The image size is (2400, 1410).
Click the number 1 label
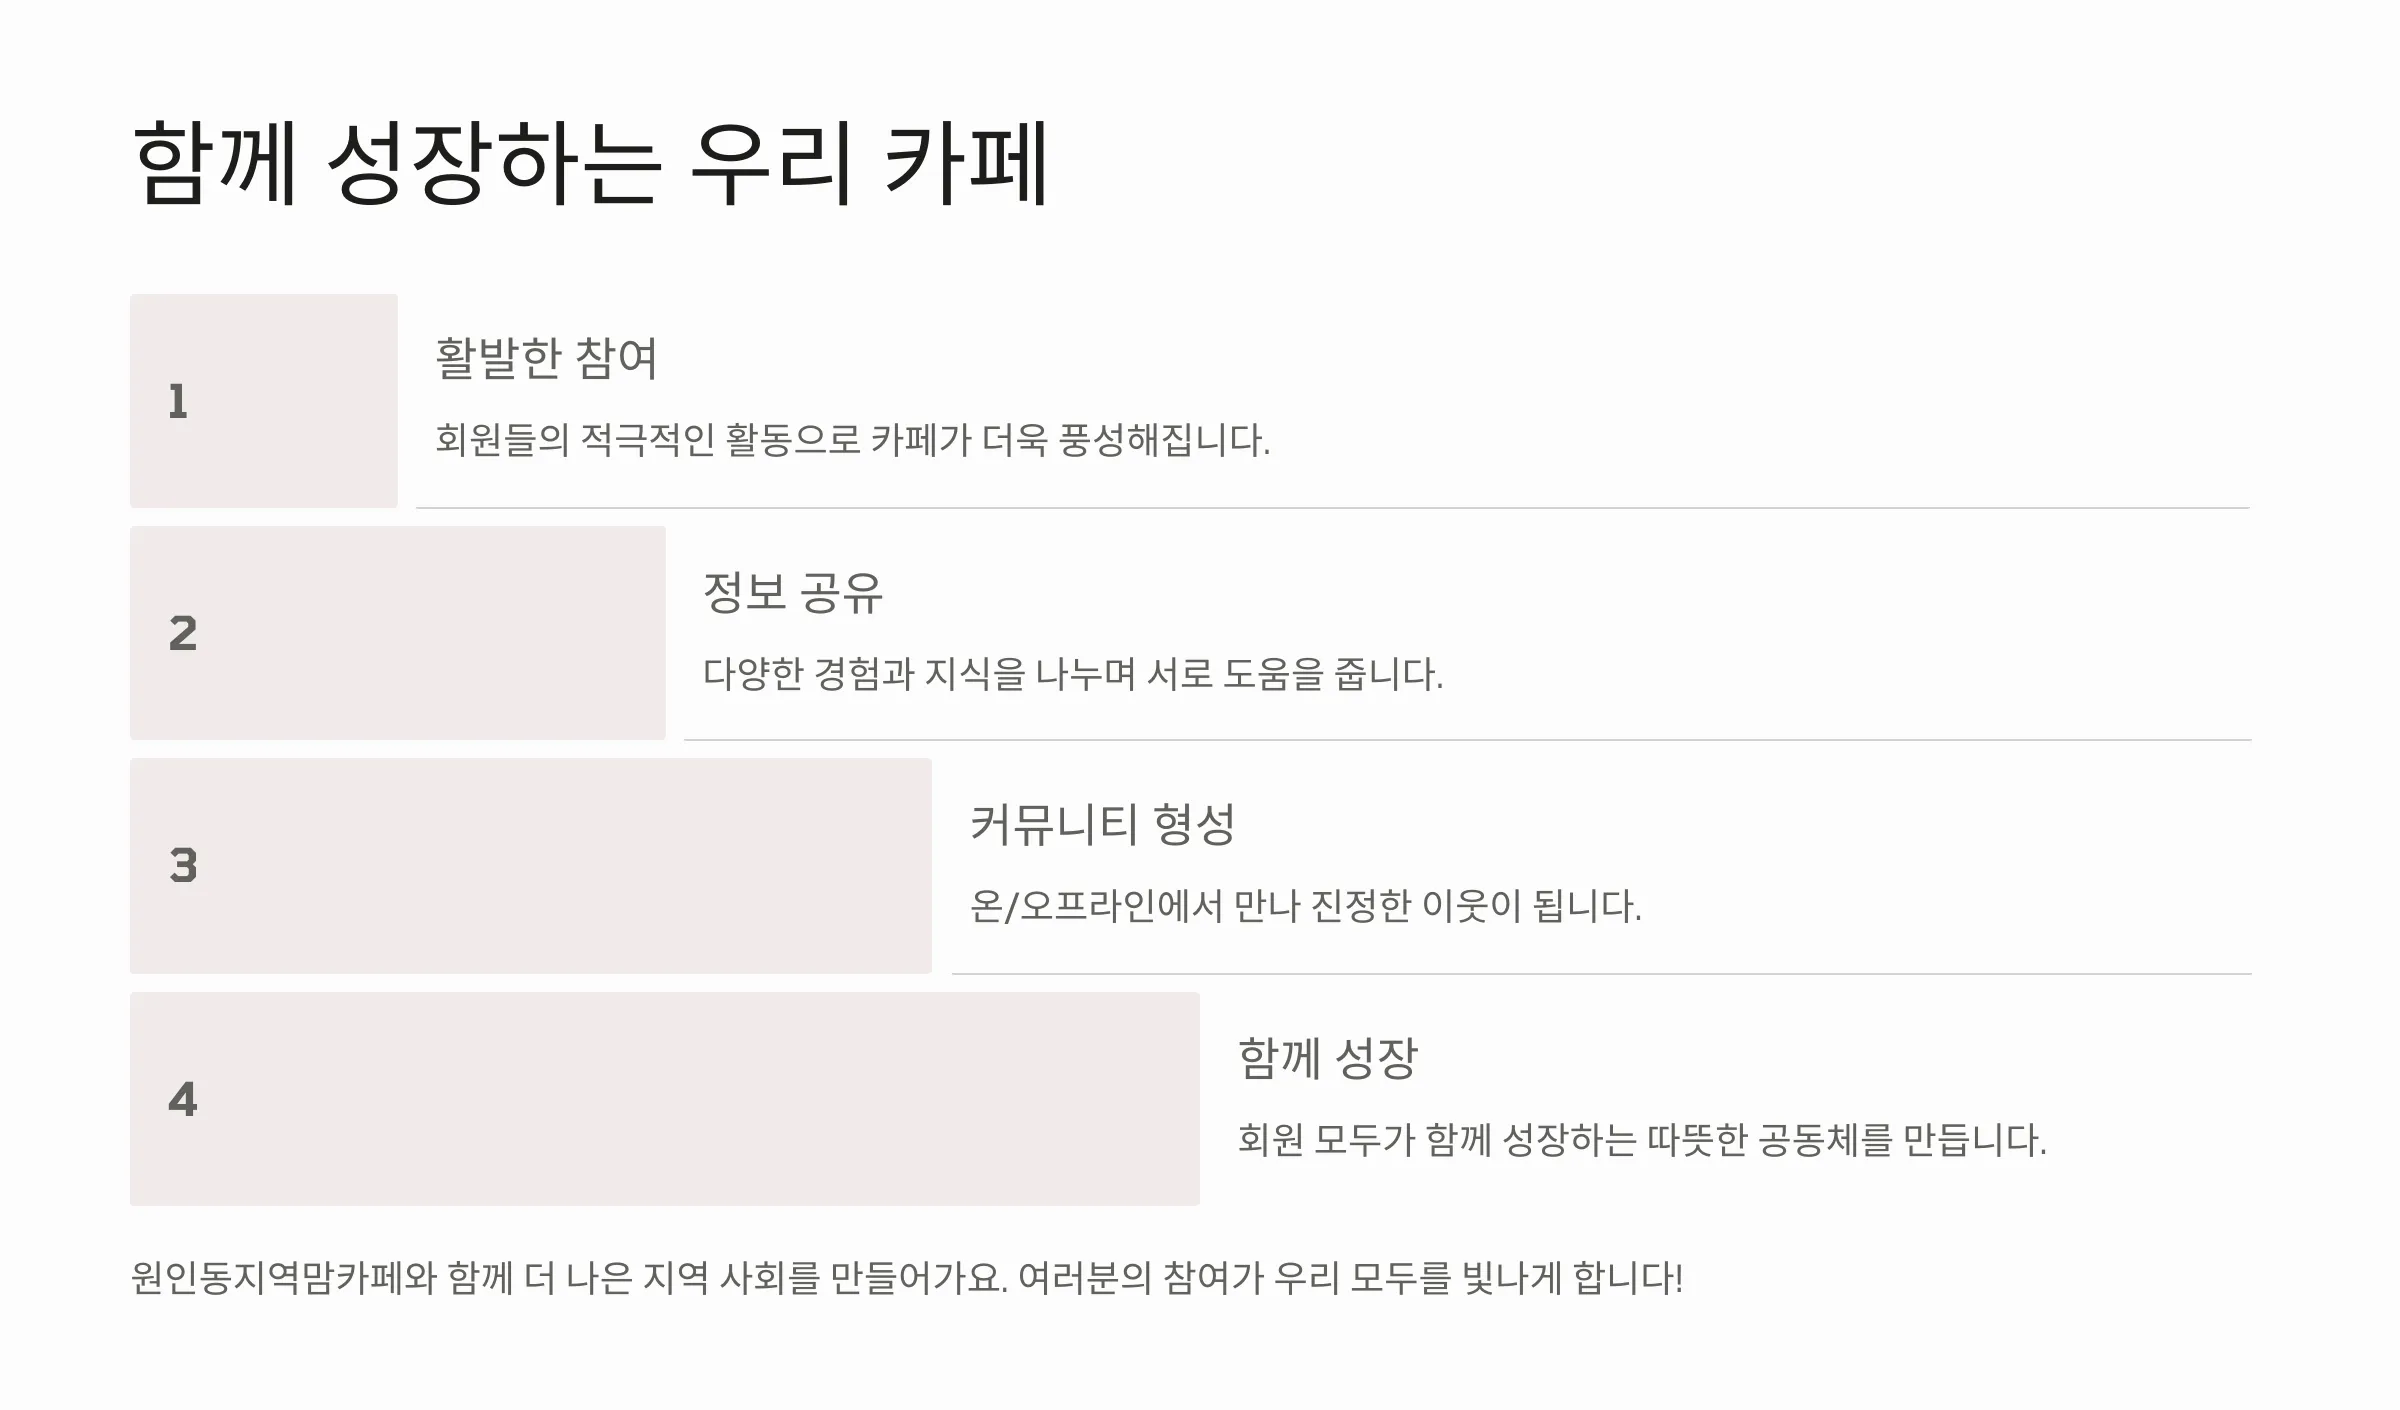click(x=178, y=402)
